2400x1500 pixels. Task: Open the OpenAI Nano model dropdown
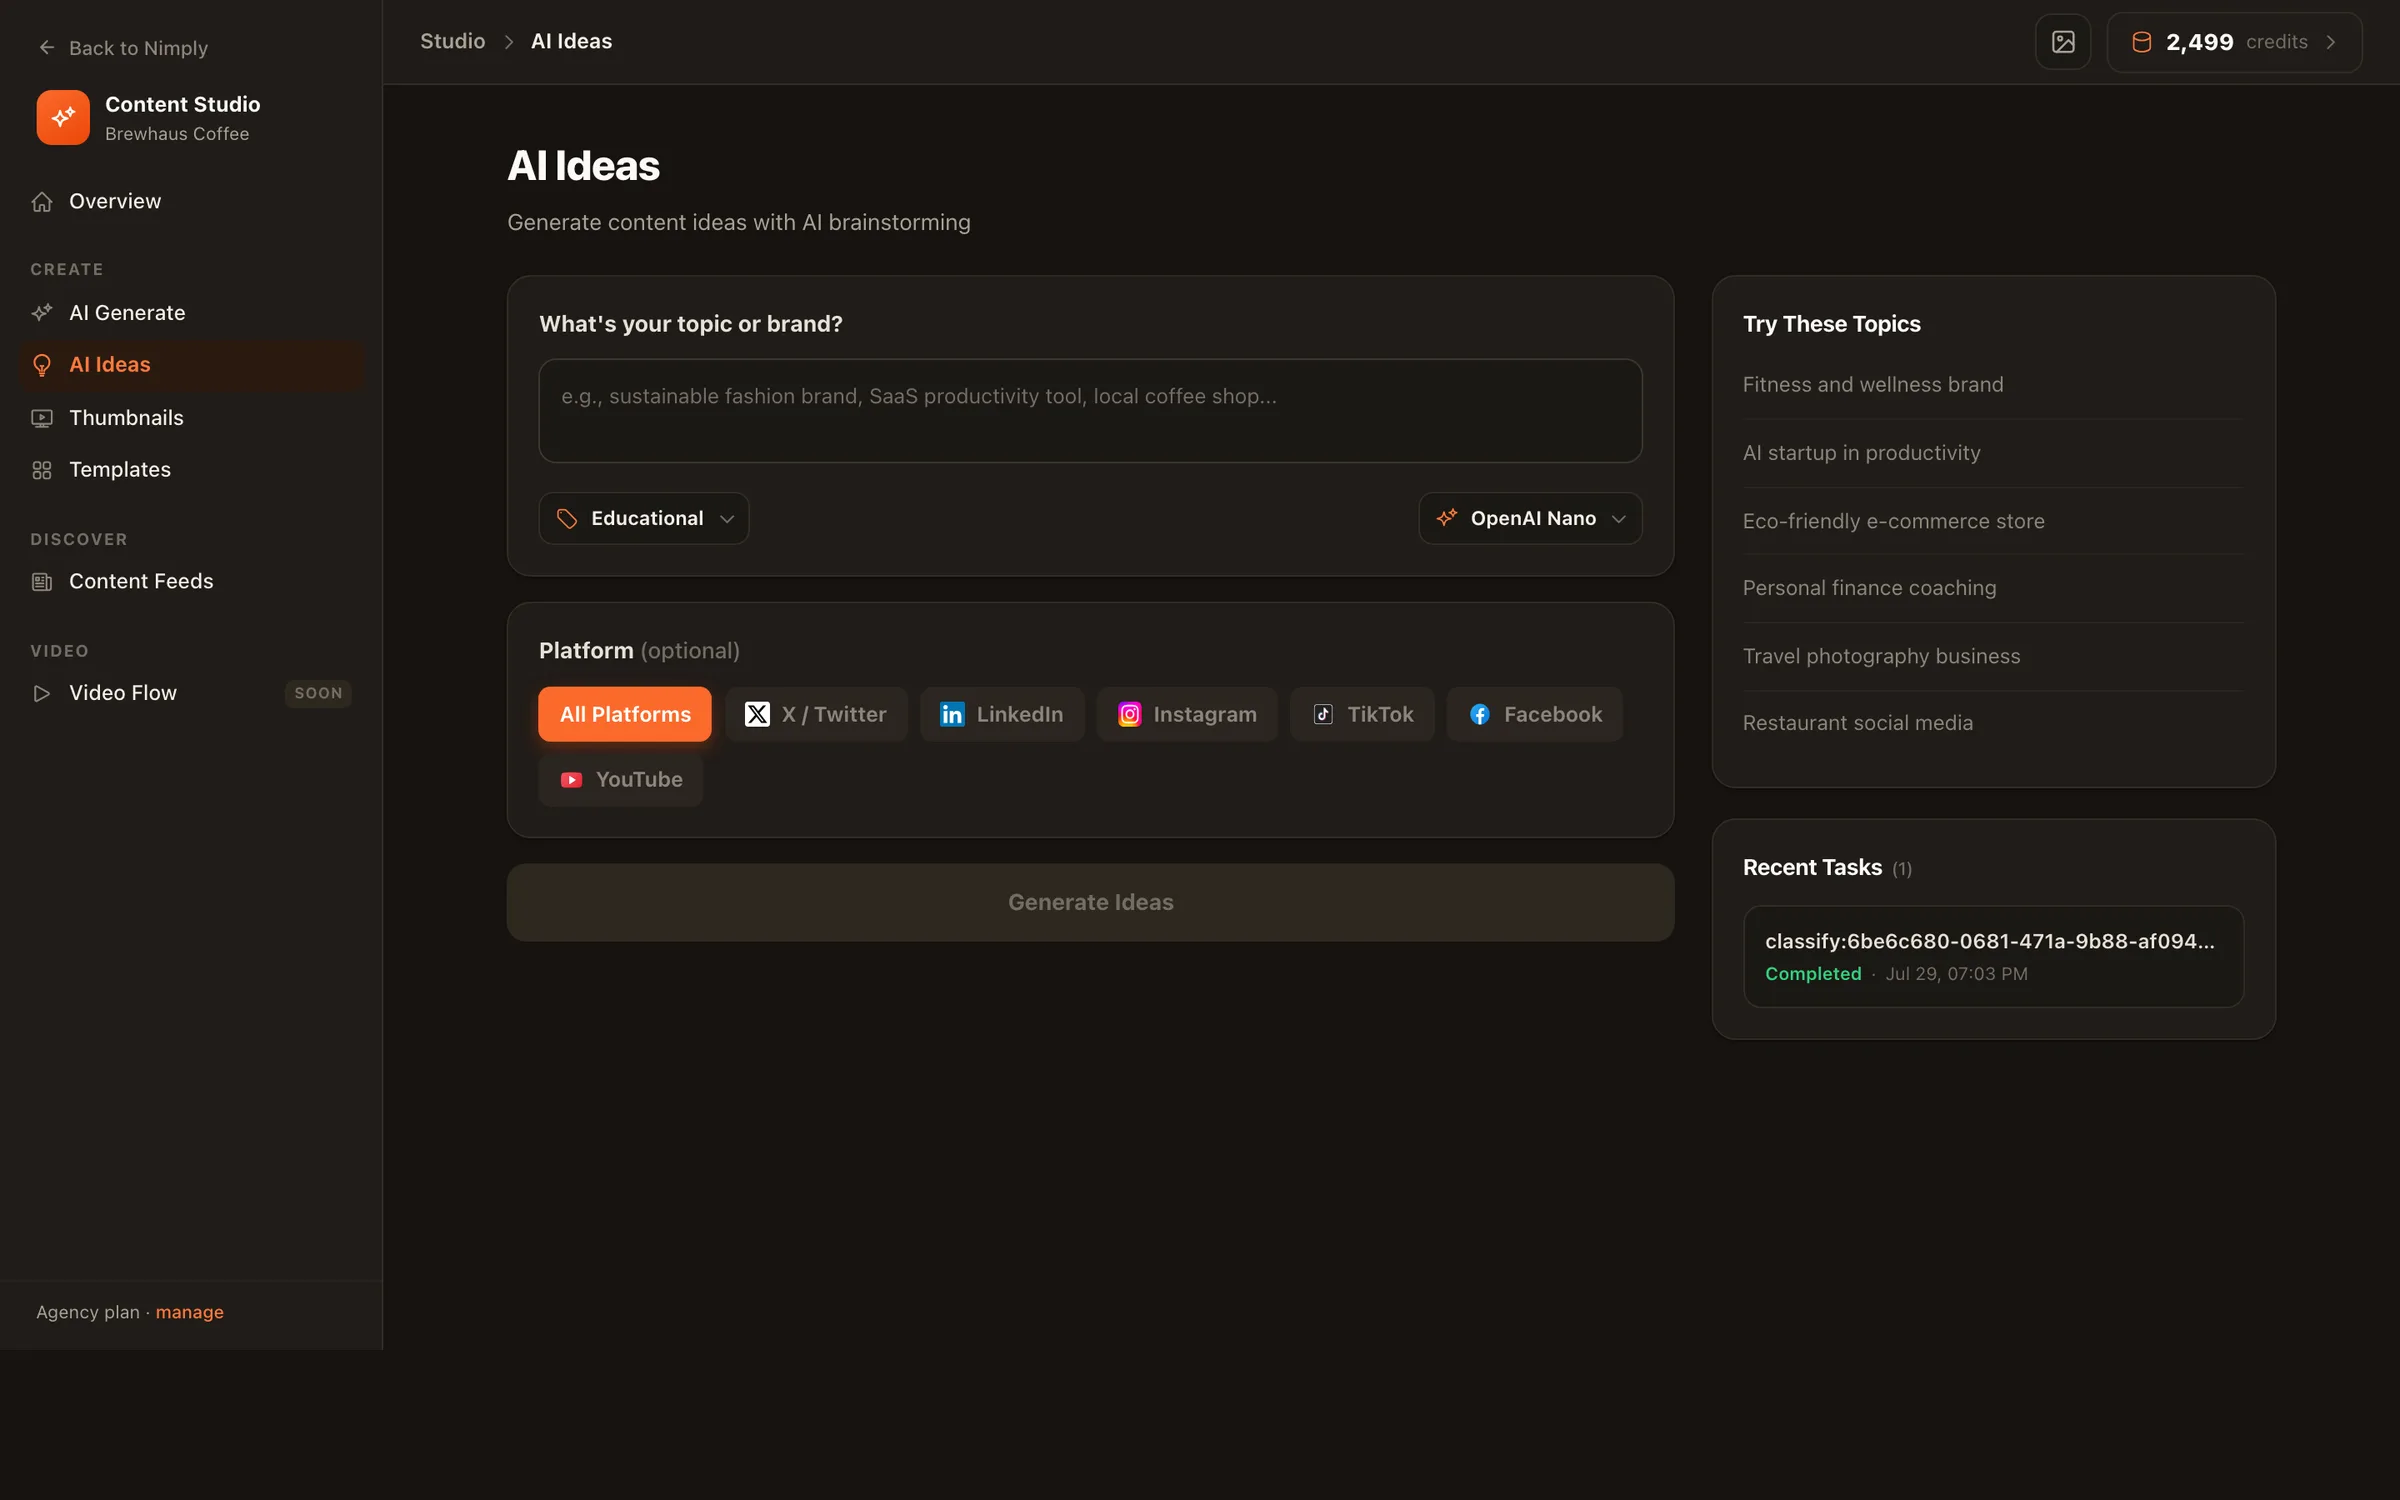click(1530, 518)
